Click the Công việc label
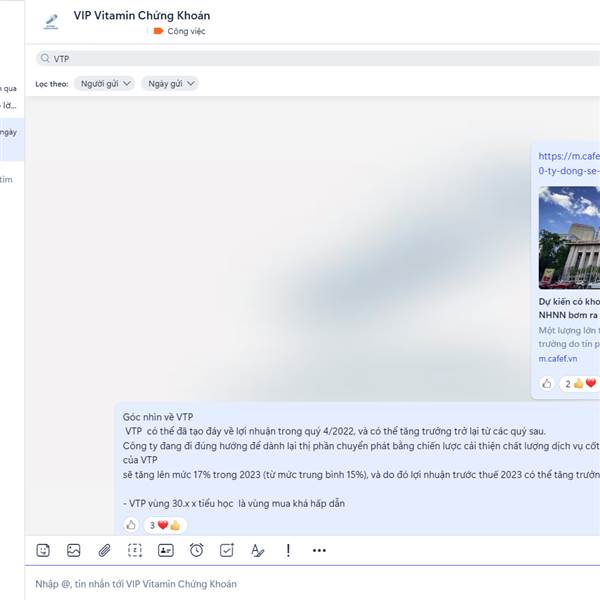600x600 pixels. tap(186, 31)
